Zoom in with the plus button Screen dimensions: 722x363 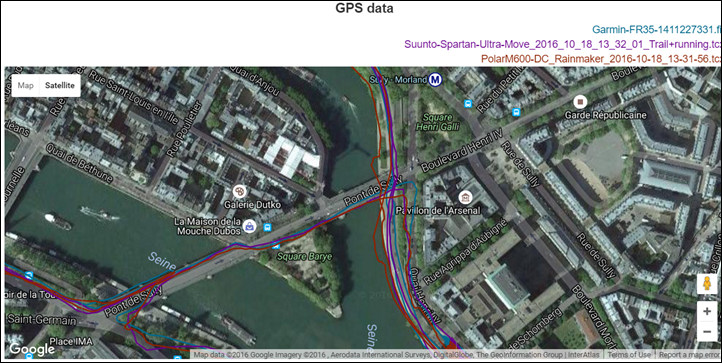(707, 312)
